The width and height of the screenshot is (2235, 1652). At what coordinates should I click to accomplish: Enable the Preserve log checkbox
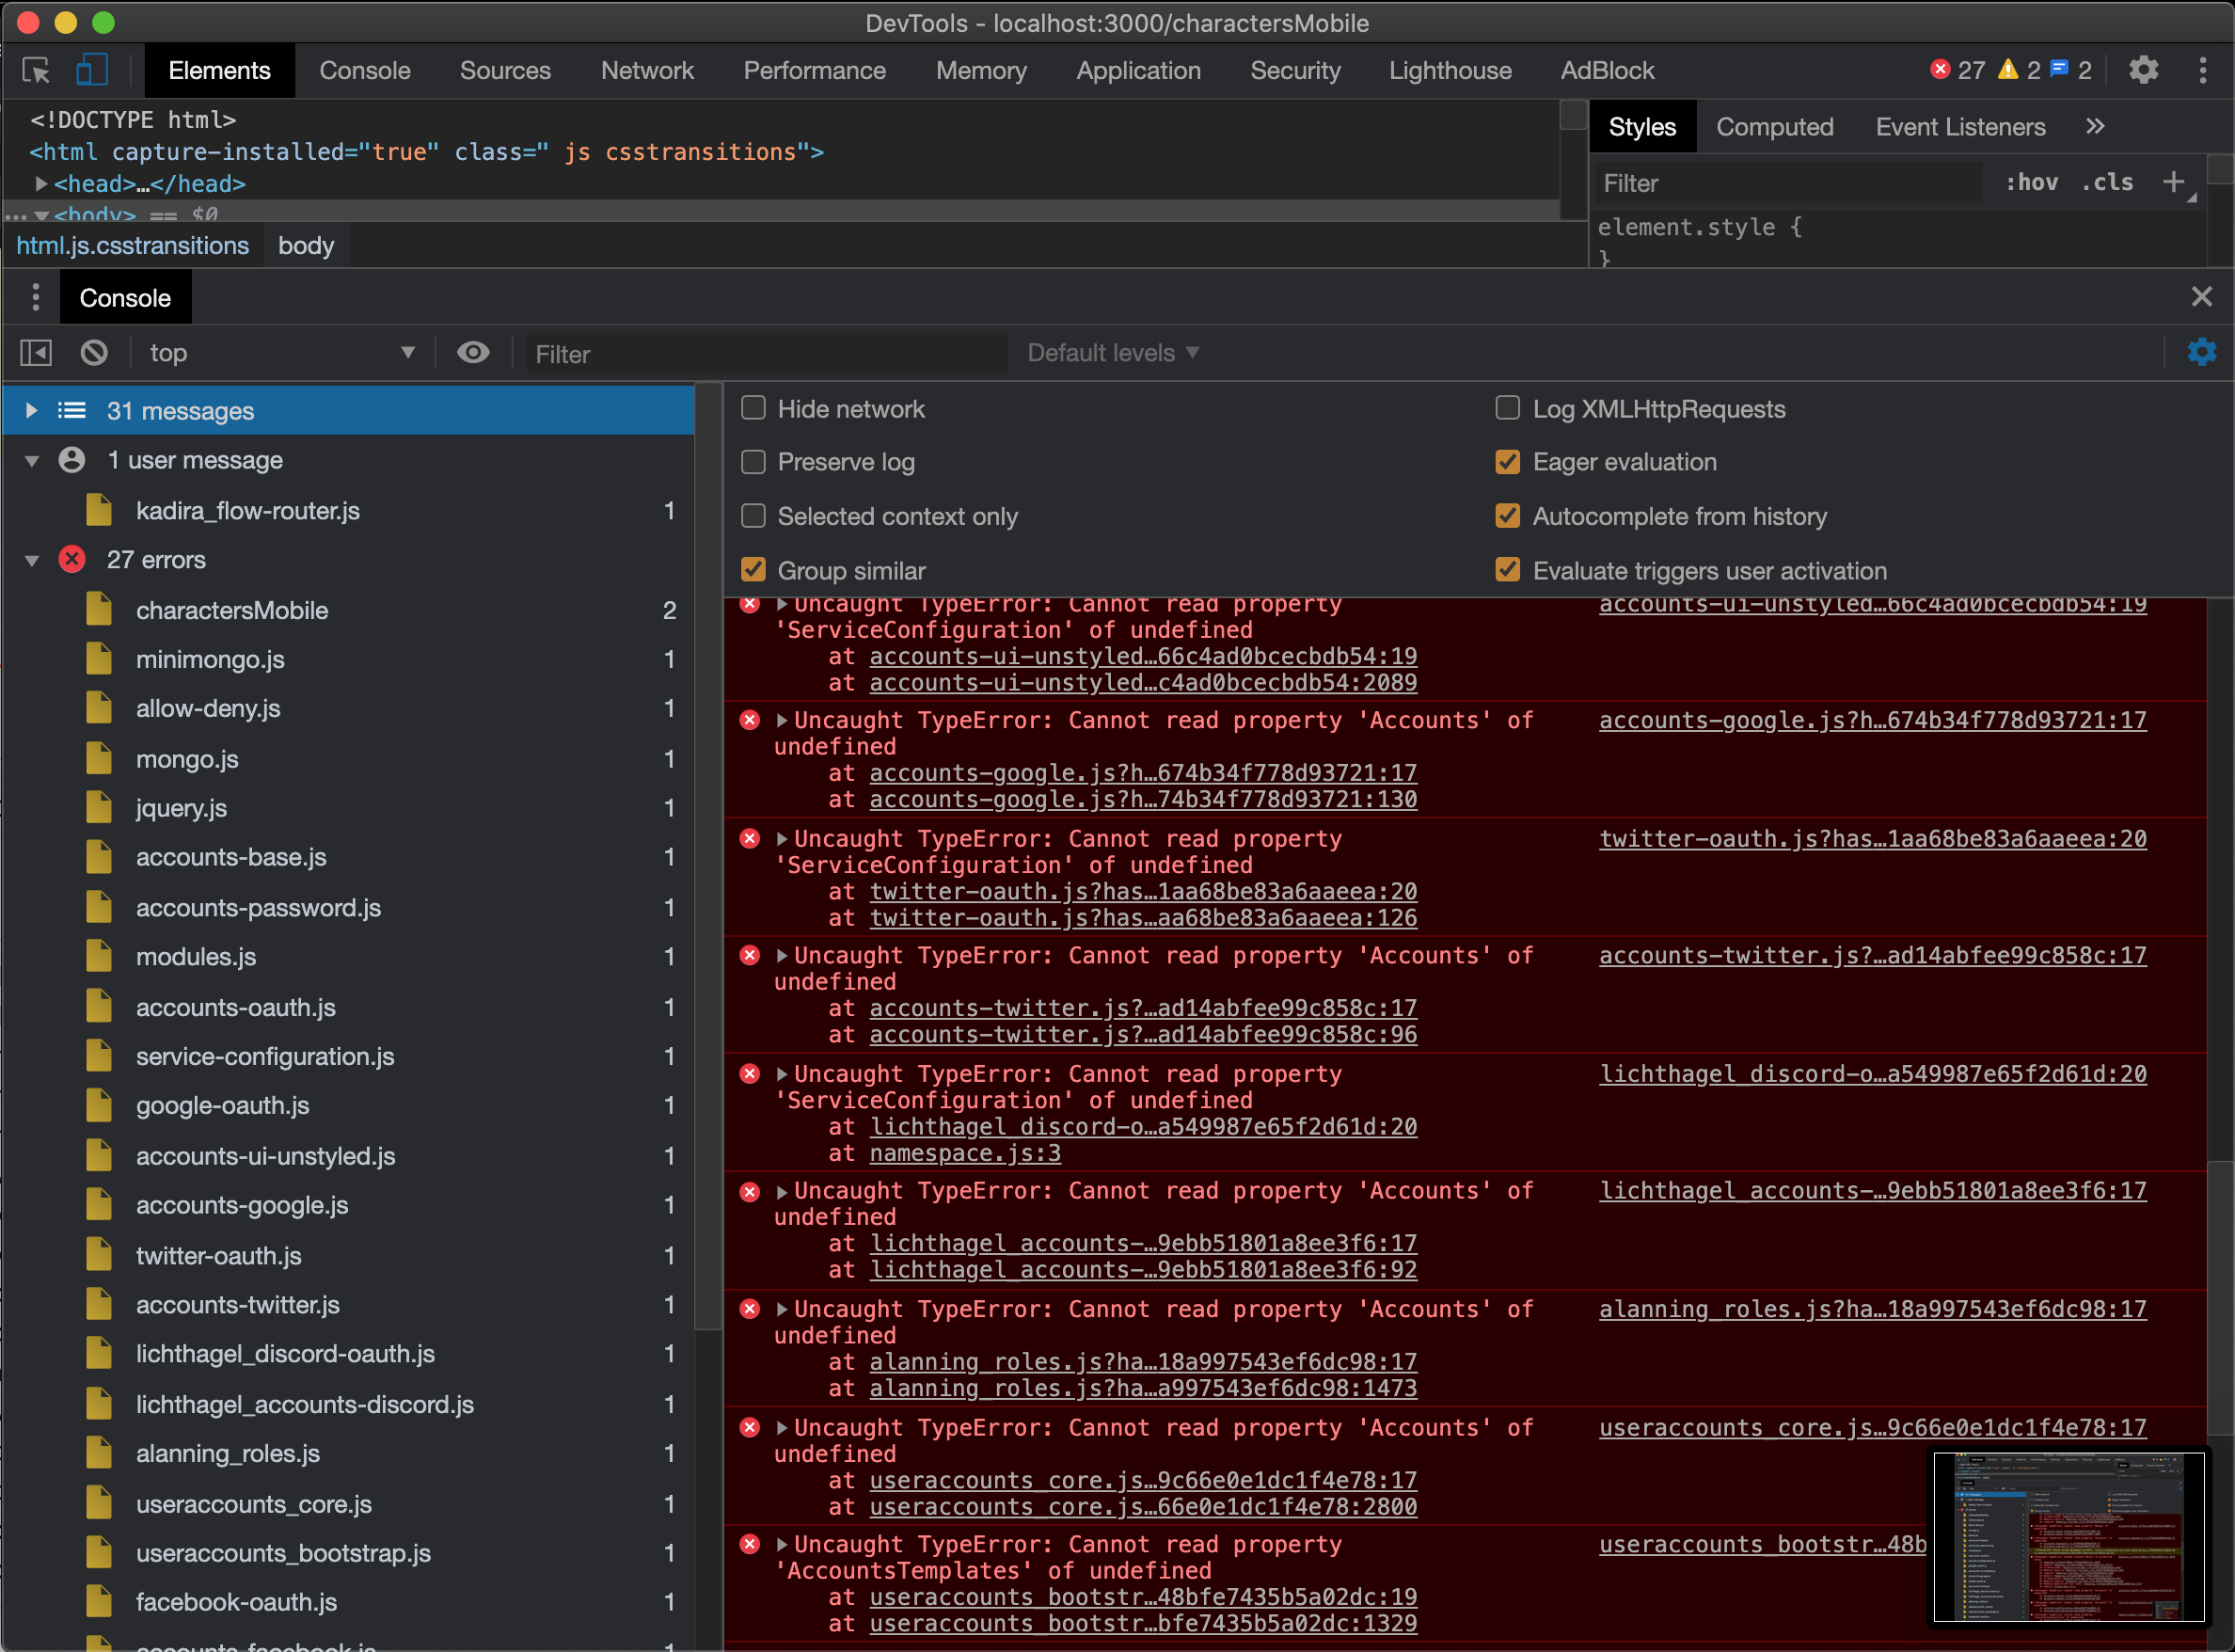(753, 462)
